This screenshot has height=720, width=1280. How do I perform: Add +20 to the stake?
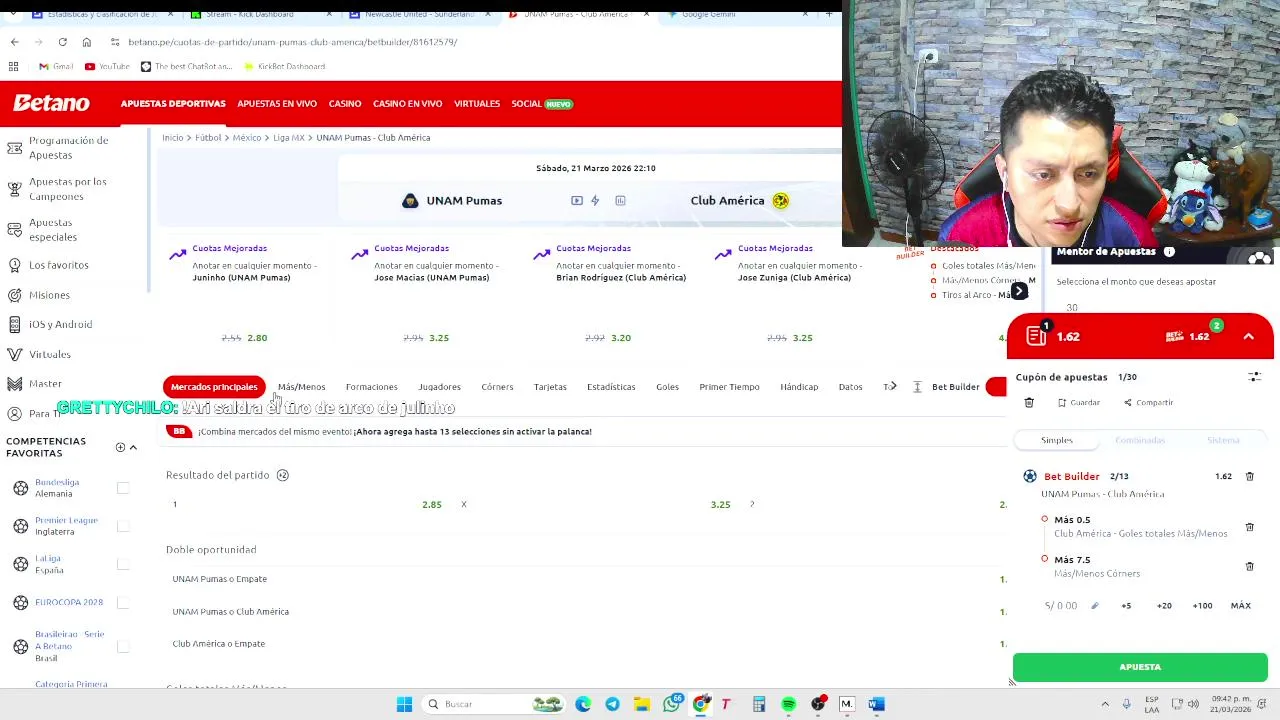pos(1164,605)
